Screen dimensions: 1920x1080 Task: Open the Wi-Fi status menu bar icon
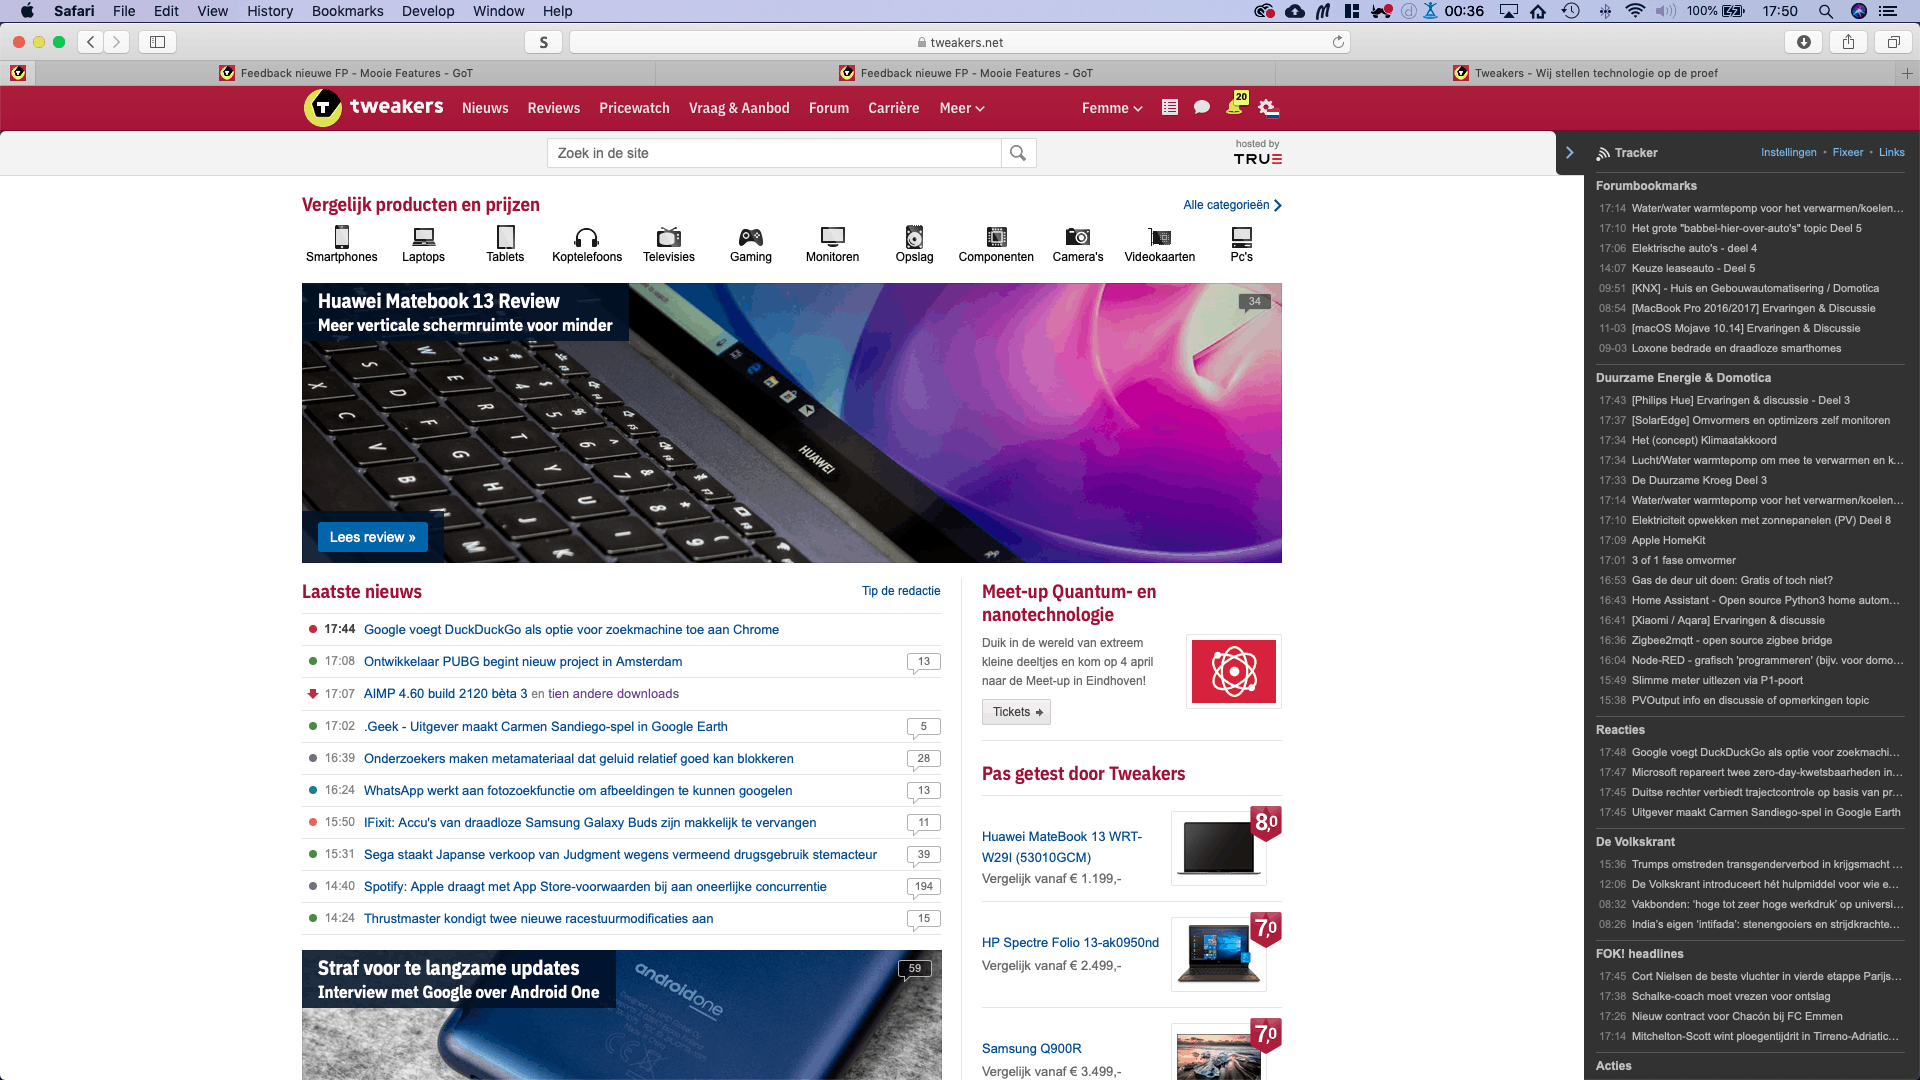1636,11
